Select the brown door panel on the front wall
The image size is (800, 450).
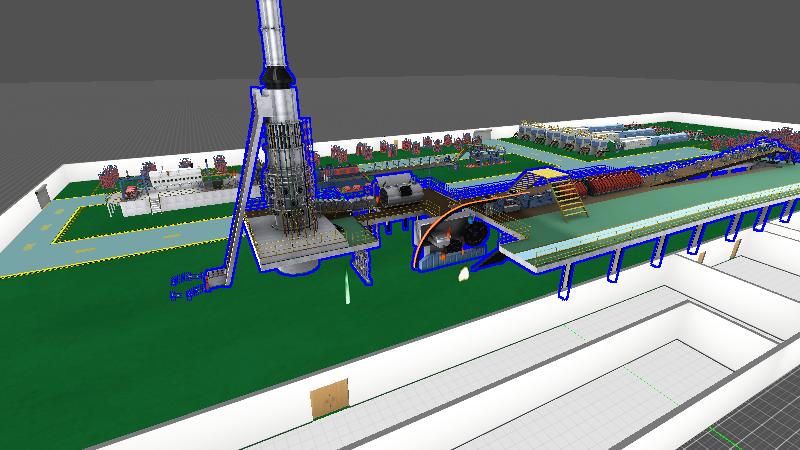pos(329,398)
